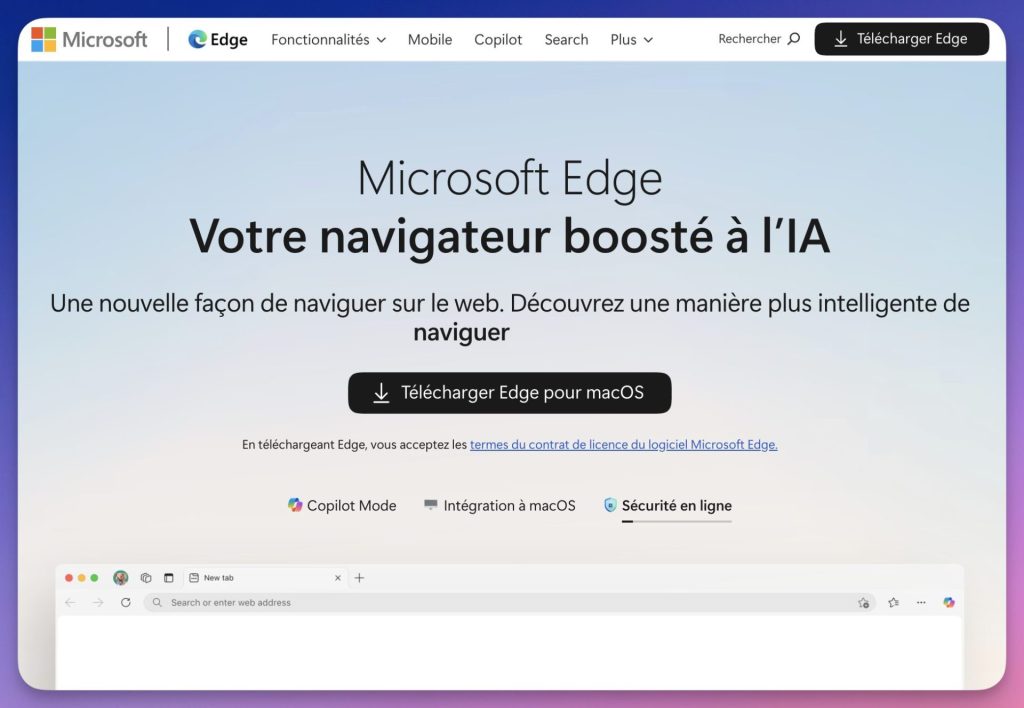Click the profile avatar in the browser preview
This screenshot has height=708, width=1024.
[121, 578]
